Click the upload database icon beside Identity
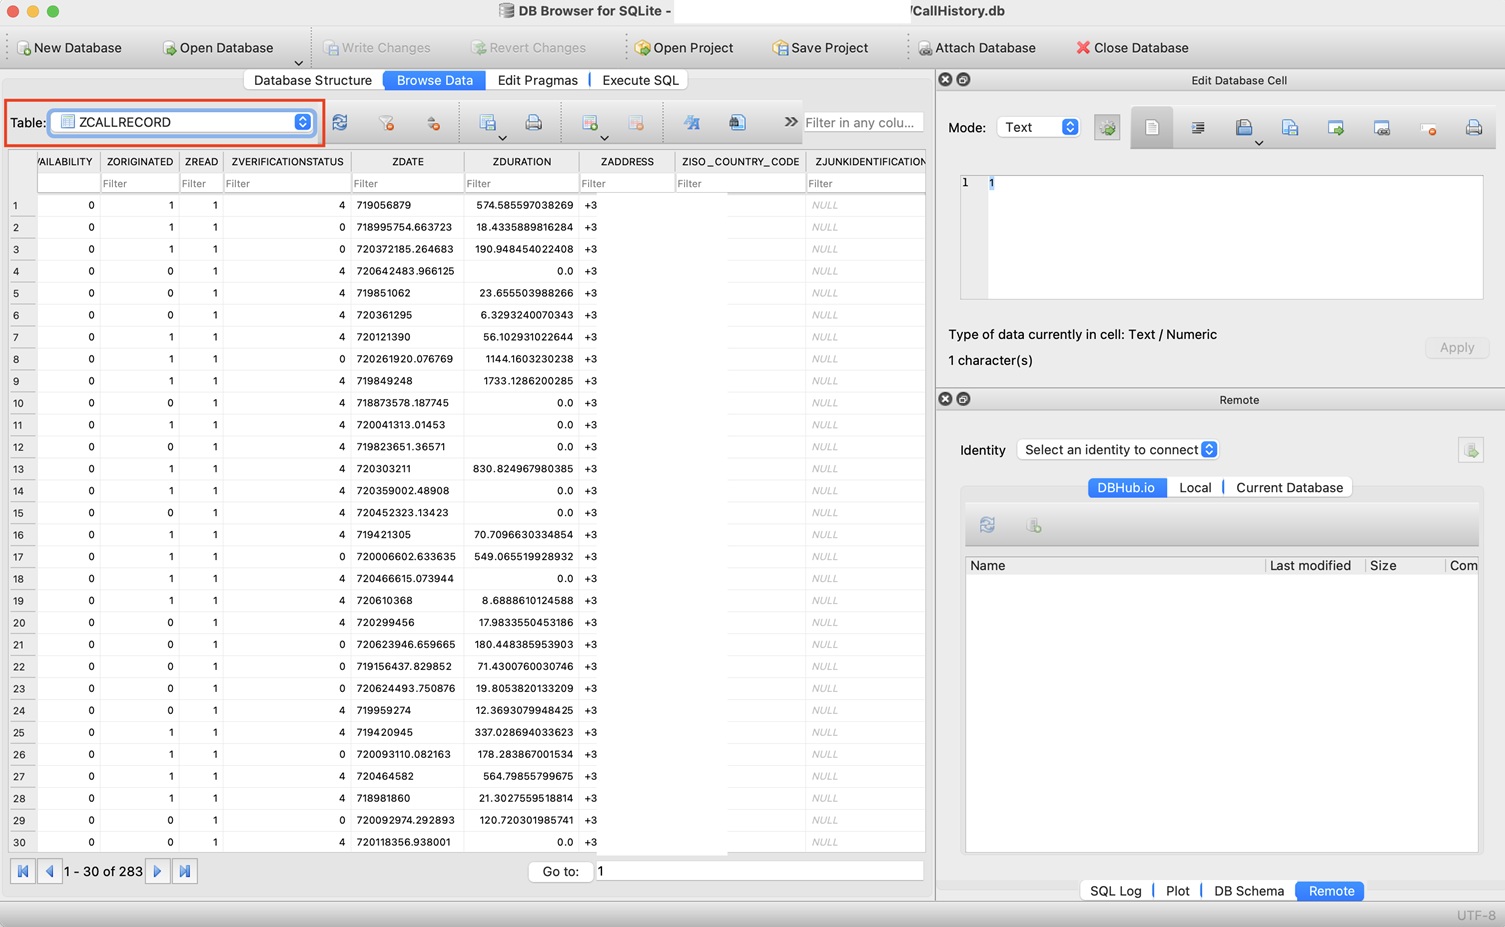Viewport: 1505px width, 927px height. [1471, 450]
